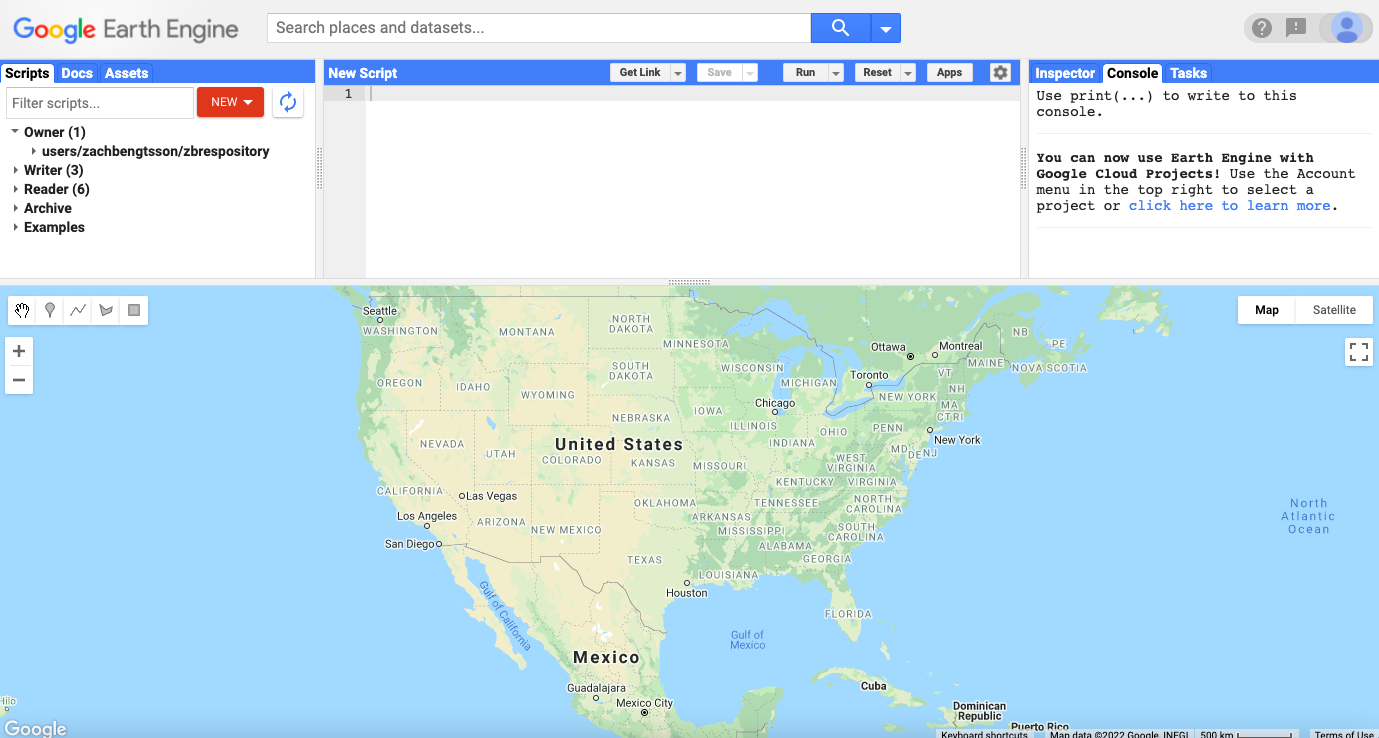Expand users/zachbengtsson/zbrespository repository

(x=34, y=151)
